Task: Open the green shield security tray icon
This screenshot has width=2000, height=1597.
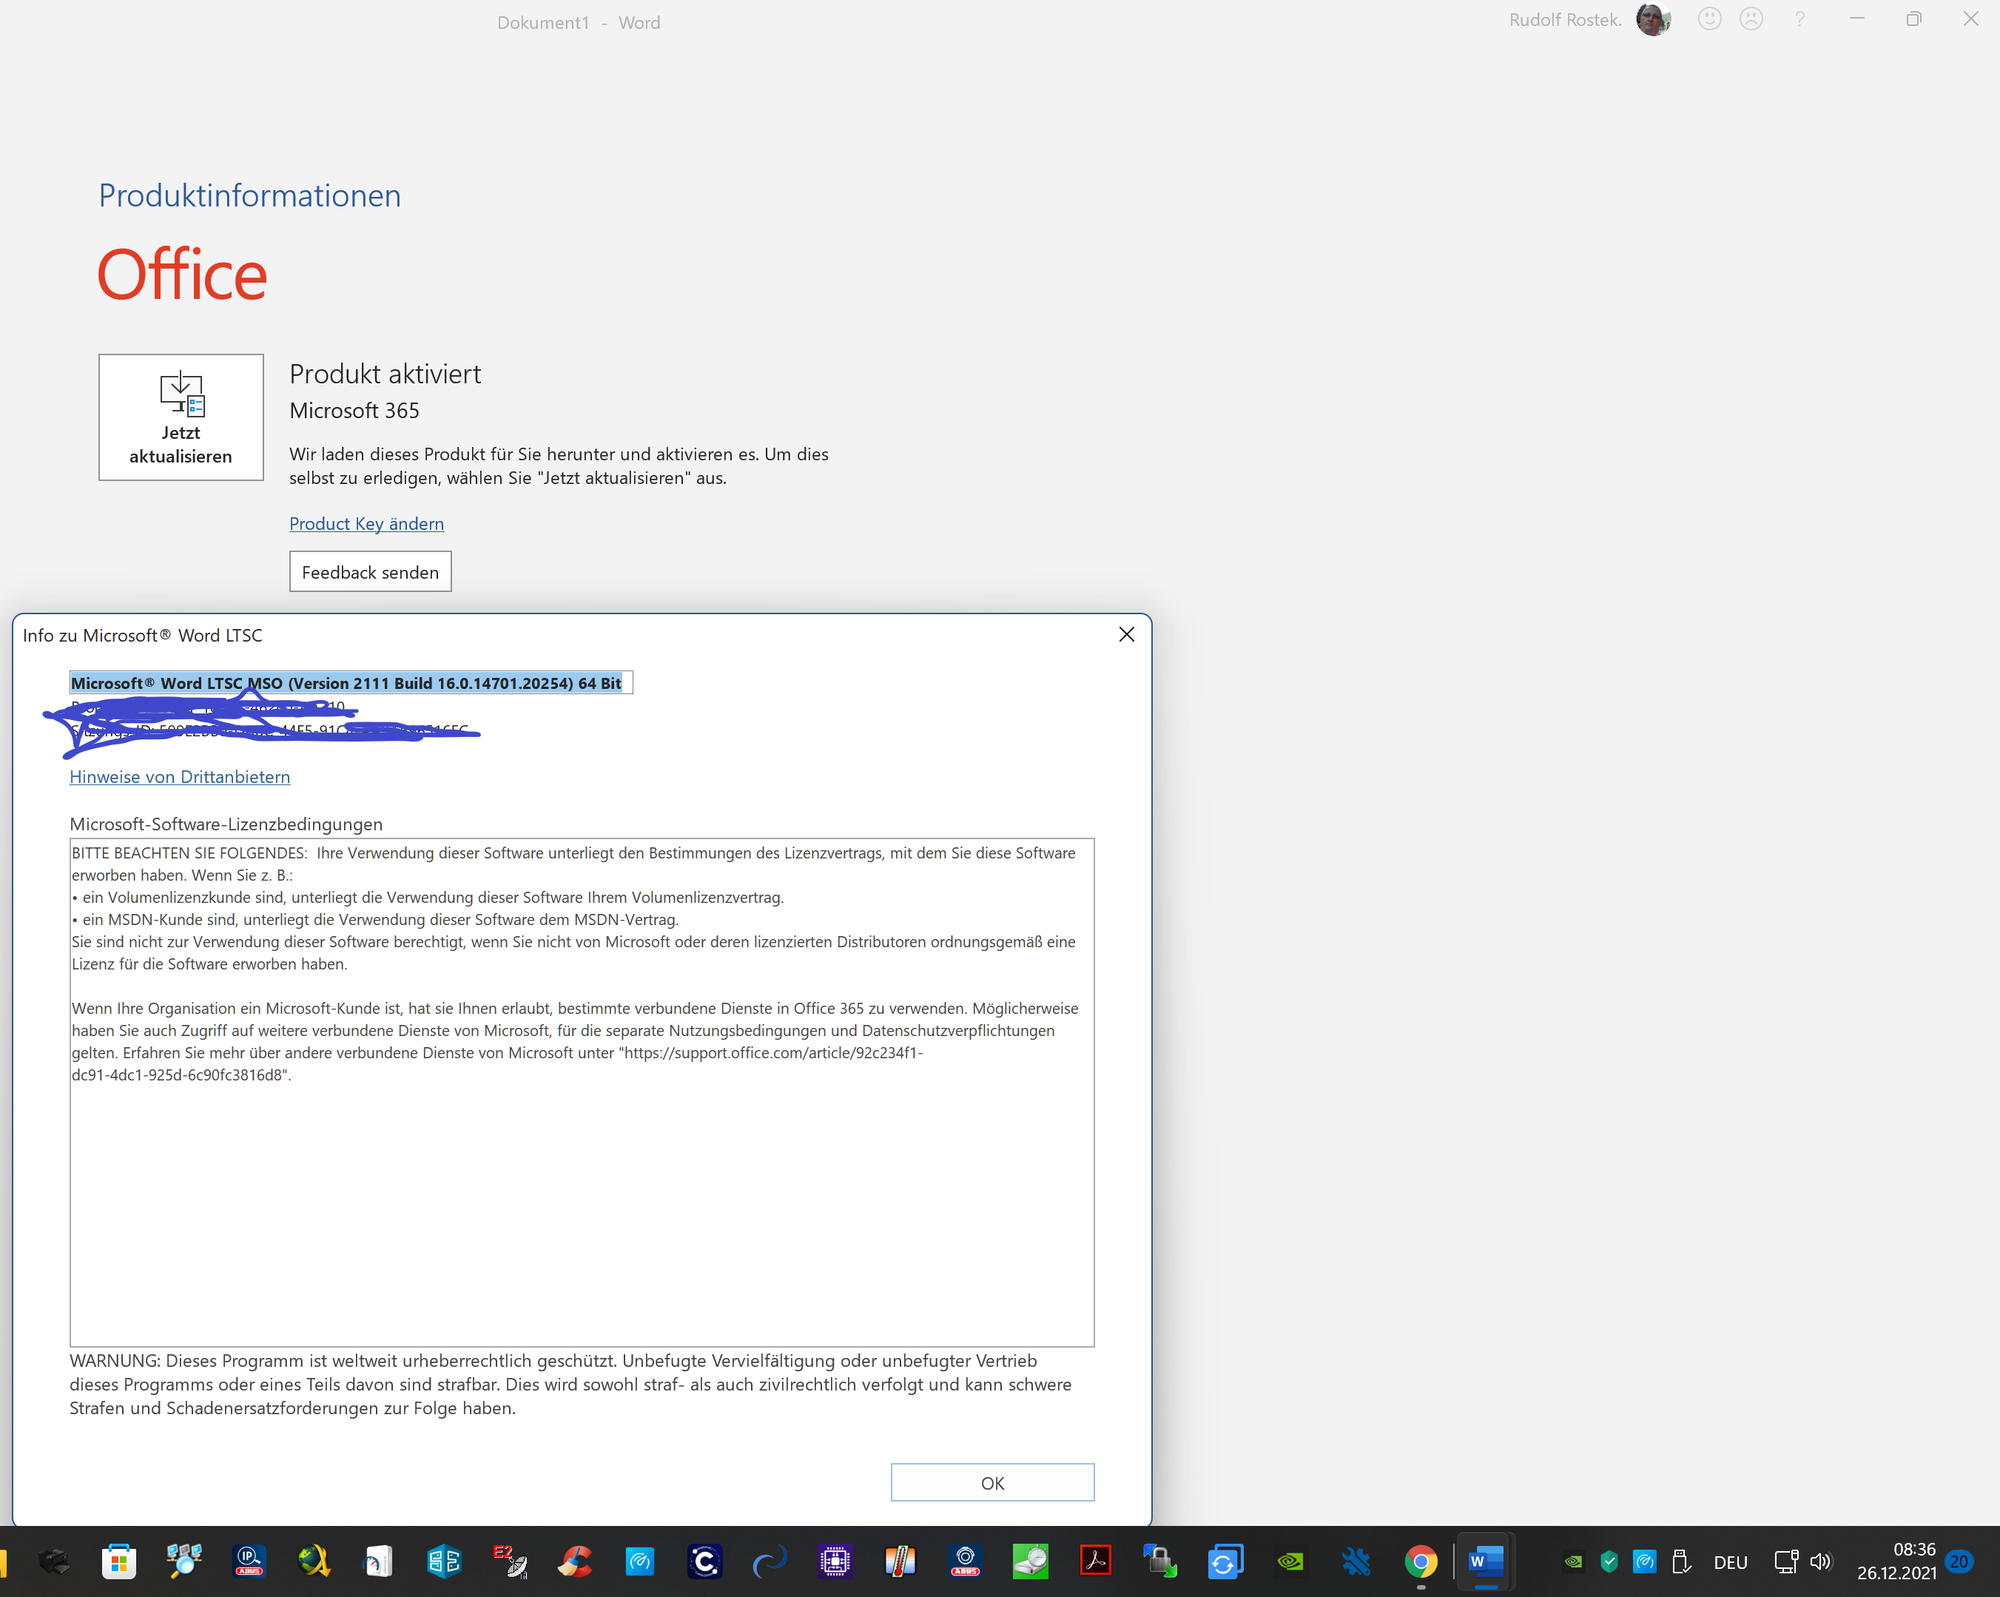Action: [1609, 1562]
